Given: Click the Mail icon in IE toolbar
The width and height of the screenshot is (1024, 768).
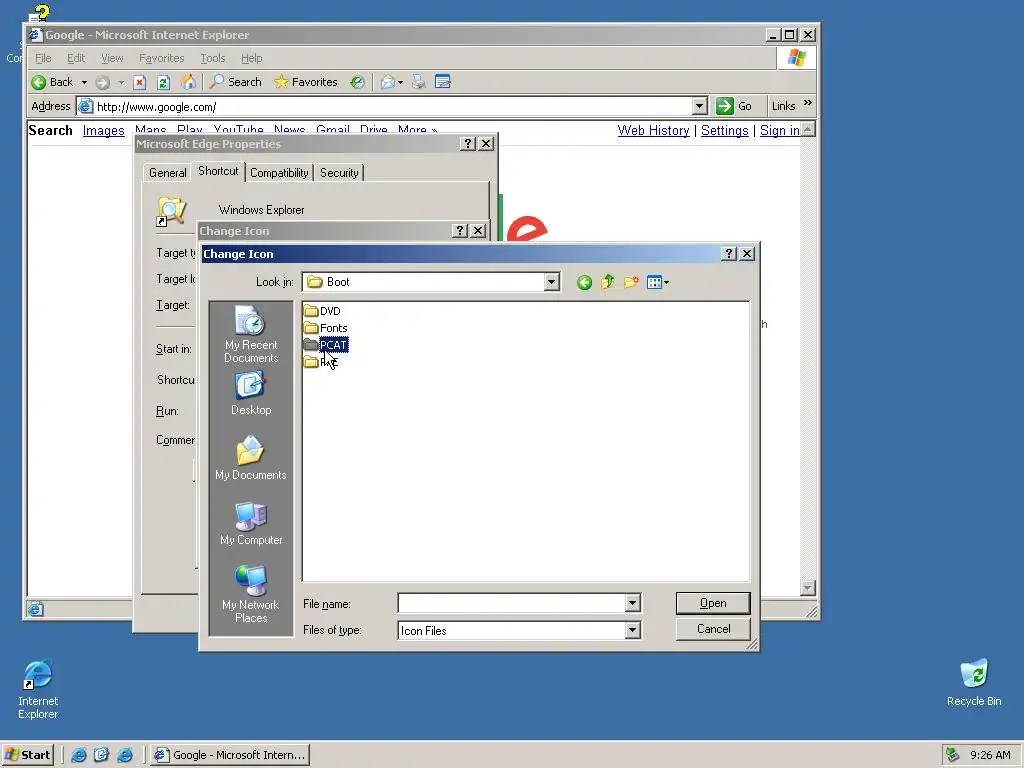Looking at the screenshot, I should [388, 82].
